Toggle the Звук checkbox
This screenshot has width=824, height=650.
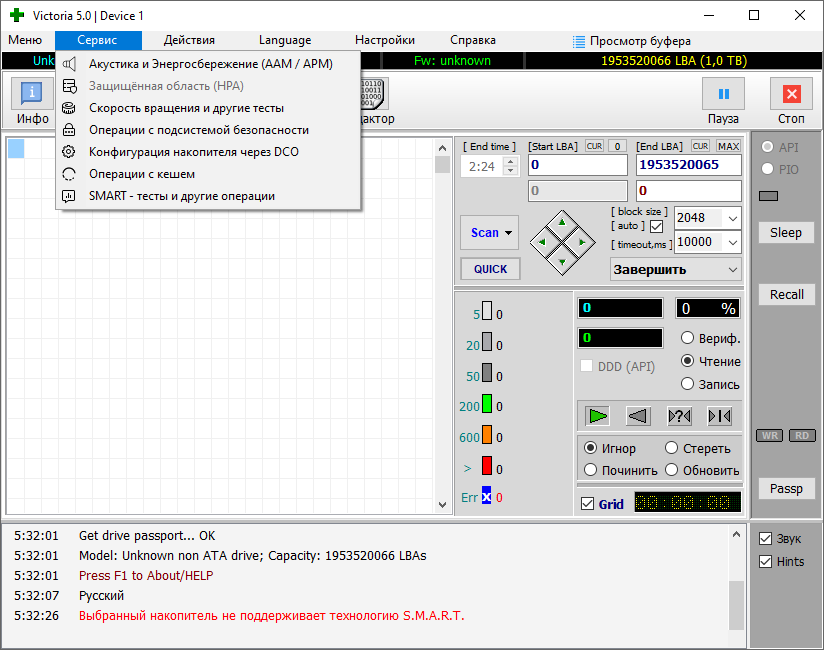point(766,539)
